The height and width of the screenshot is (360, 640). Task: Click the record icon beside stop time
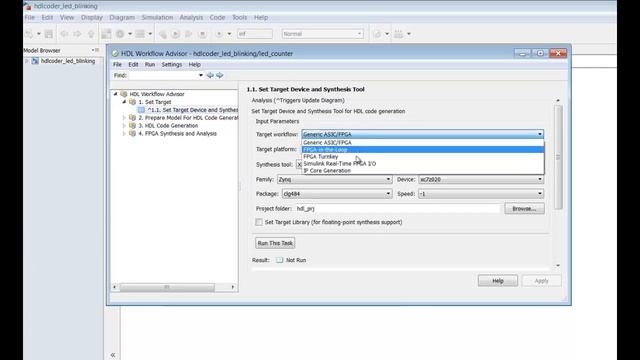[219, 34]
